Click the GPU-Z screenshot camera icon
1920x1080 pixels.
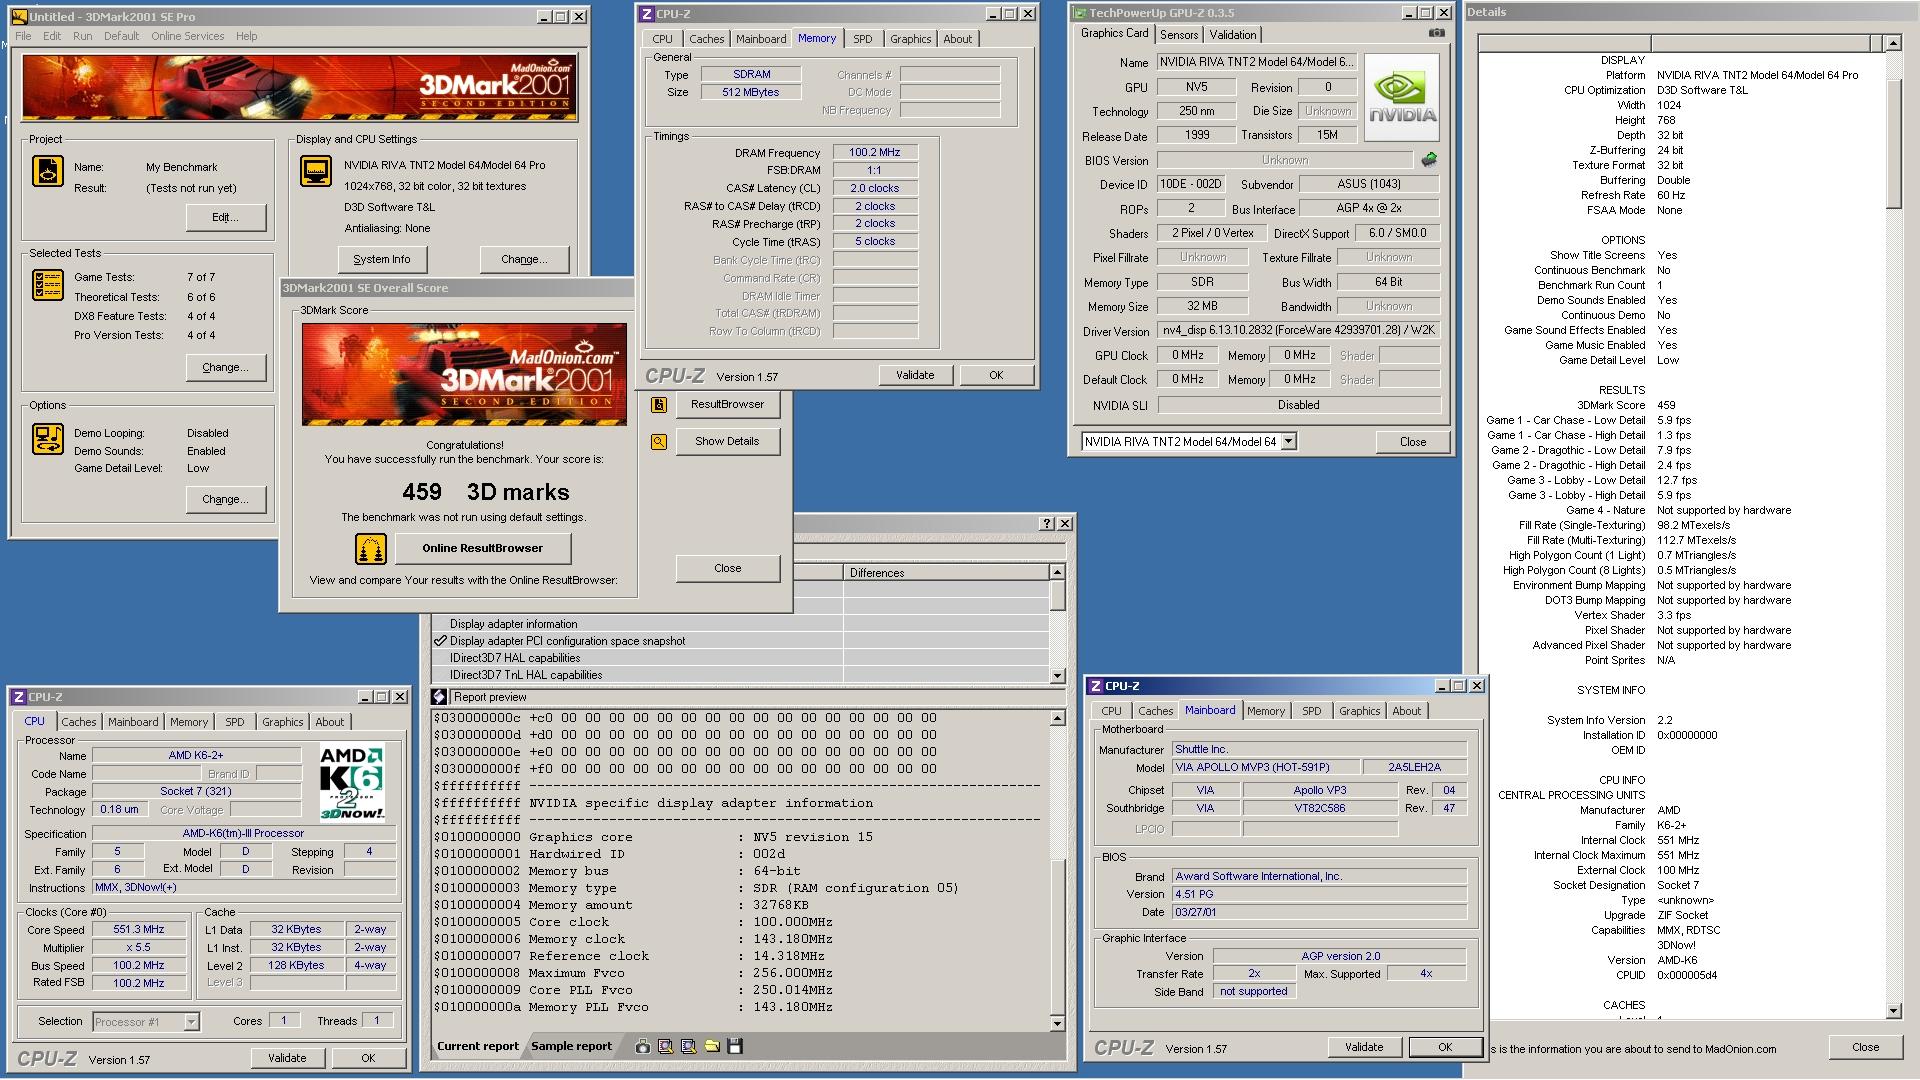click(1436, 33)
